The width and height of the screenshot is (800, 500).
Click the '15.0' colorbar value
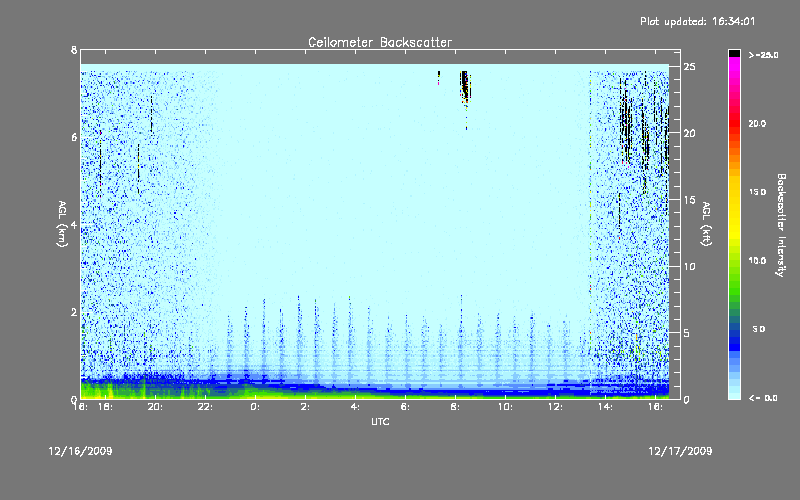757,192
